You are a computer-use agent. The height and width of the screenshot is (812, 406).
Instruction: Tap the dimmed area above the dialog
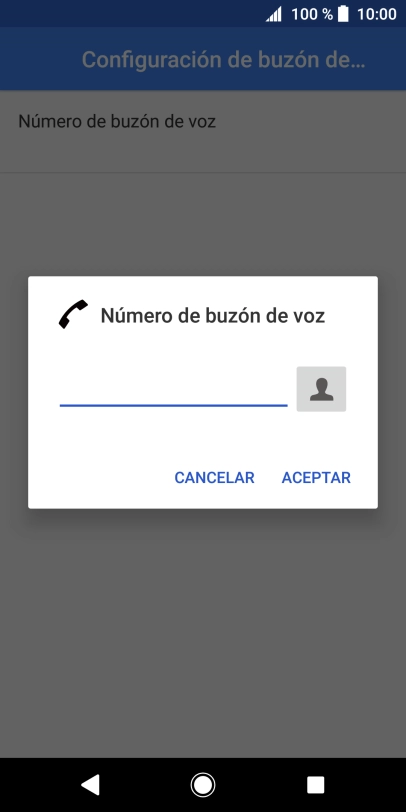tap(203, 224)
